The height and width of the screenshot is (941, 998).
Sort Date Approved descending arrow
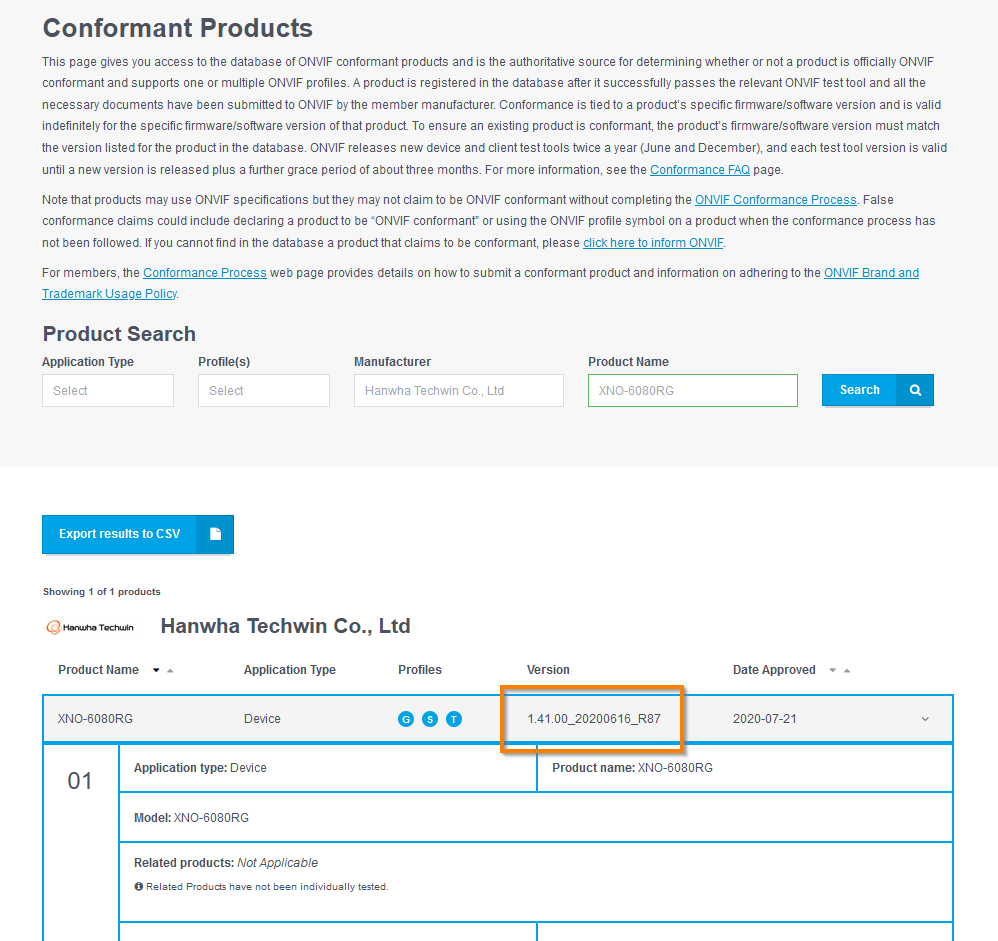833,670
